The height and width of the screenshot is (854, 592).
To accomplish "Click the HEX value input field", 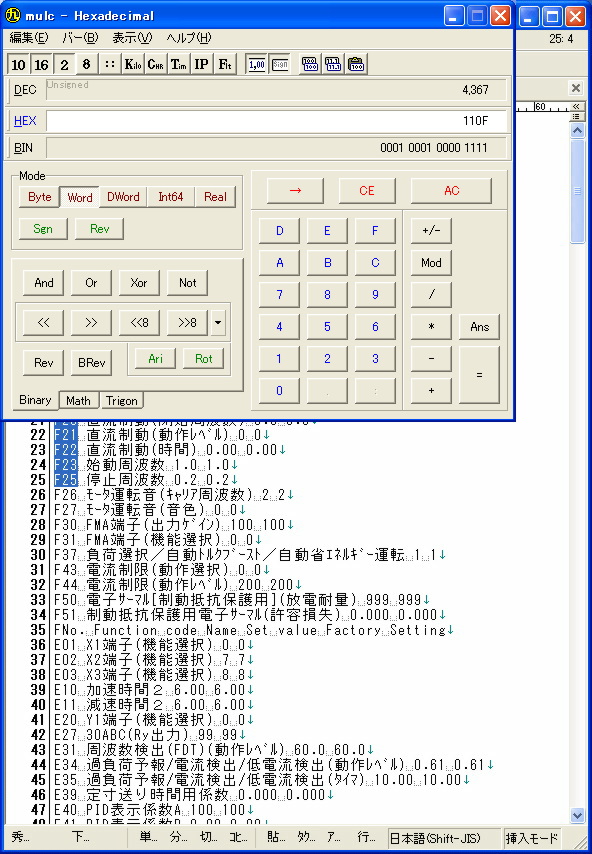I will pyautogui.click(x=277, y=120).
